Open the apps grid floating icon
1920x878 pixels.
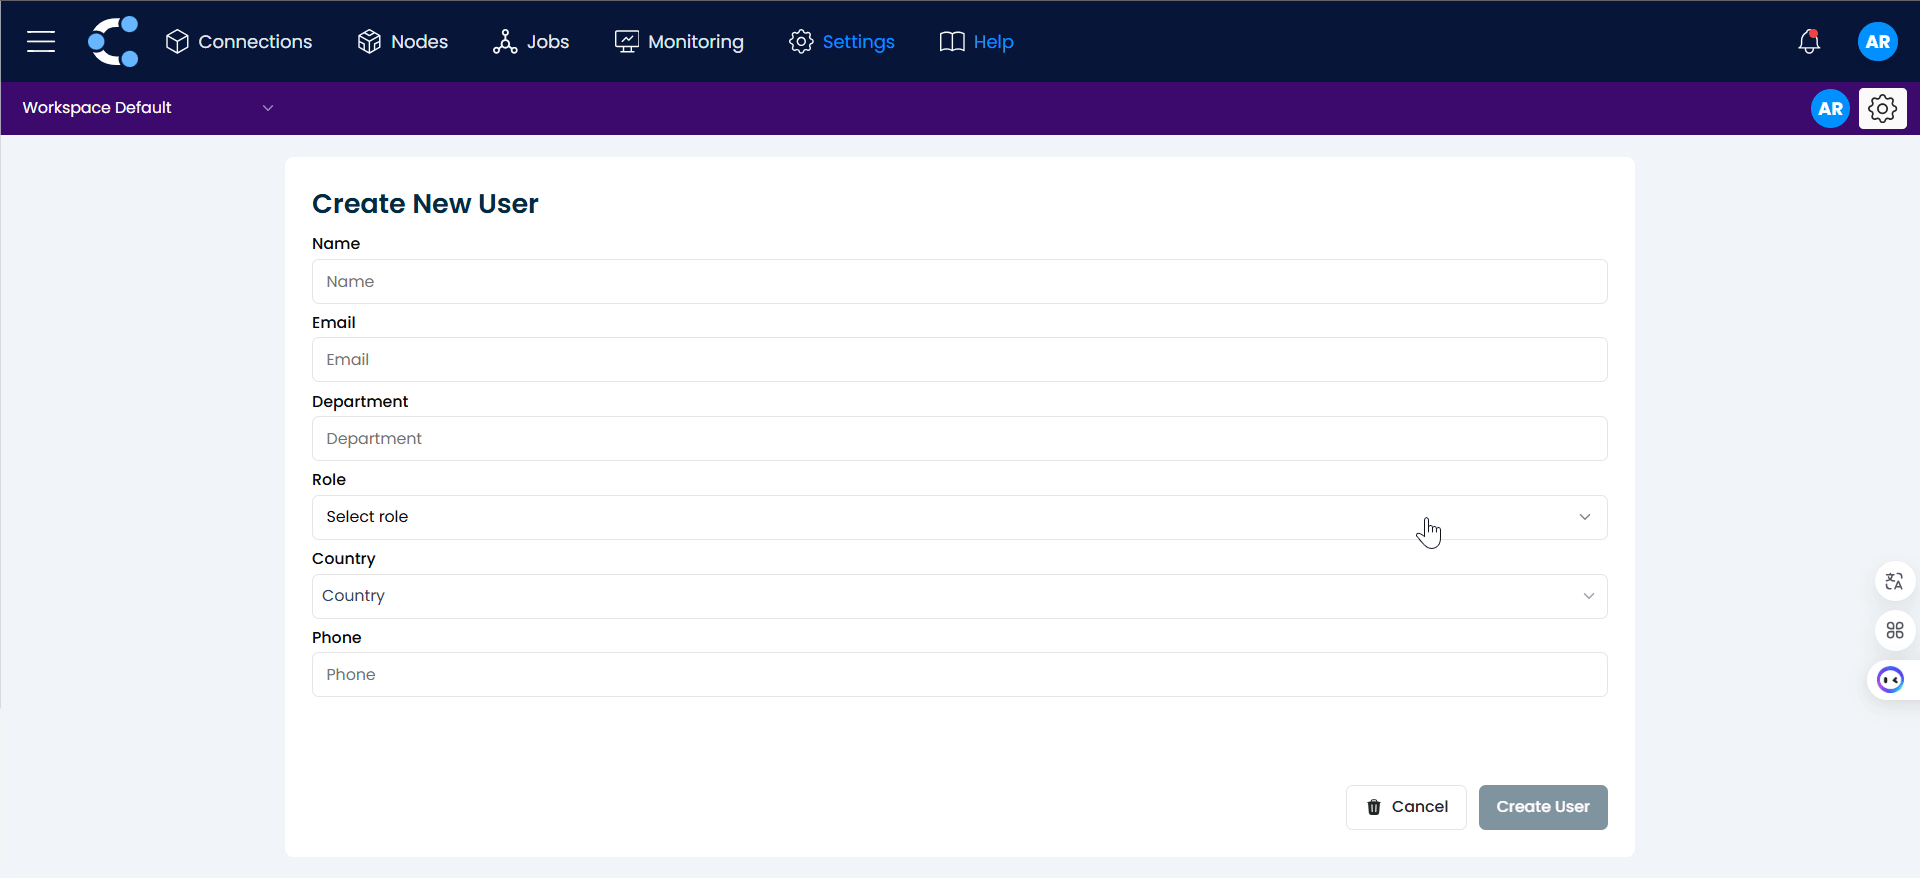1894,630
